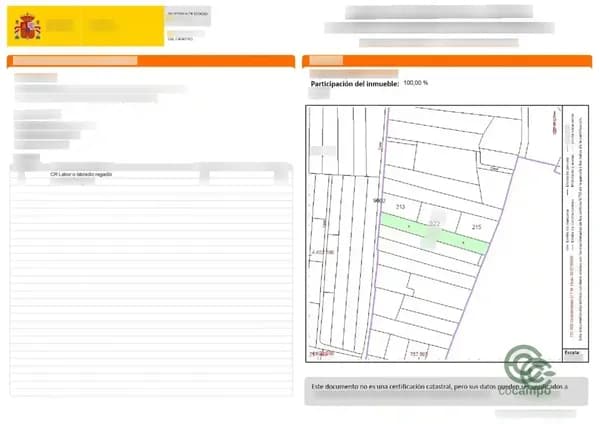This screenshot has height=424, width=600.
Task: Click the cocampo watermark logo
Action: click(x=530, y=372)
